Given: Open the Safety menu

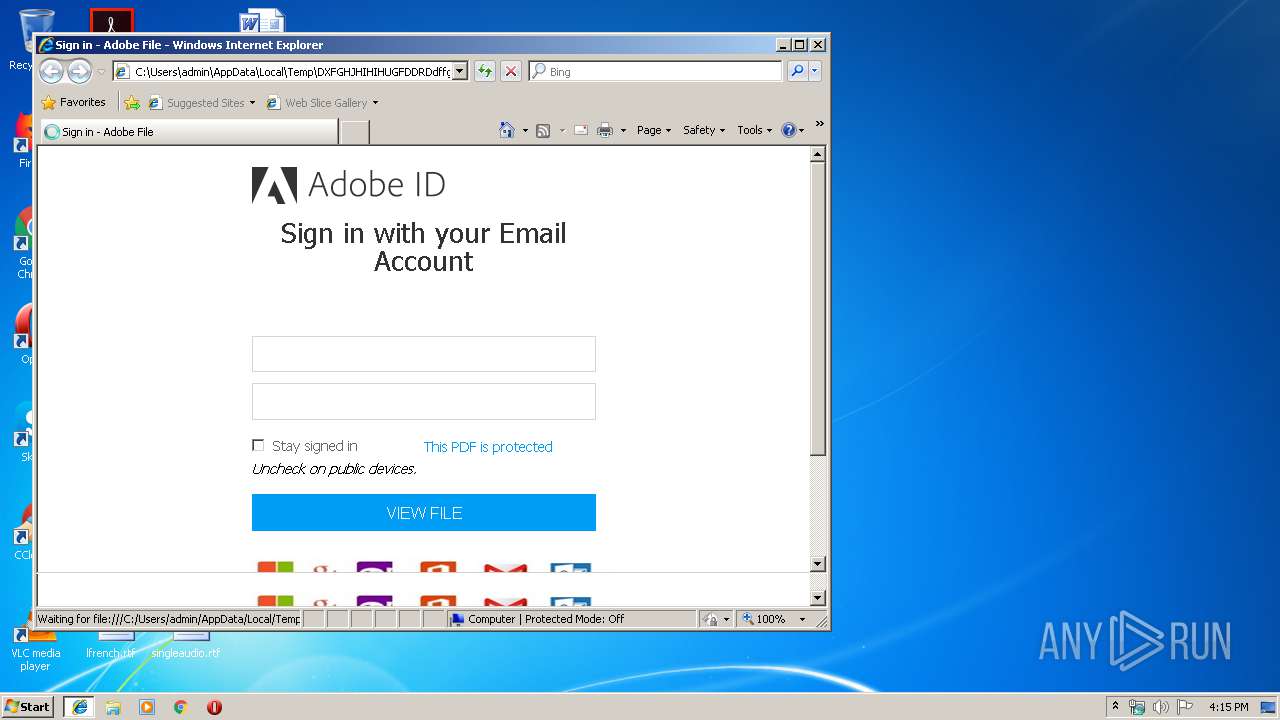Looking at the screenshot, I should pos(704,130).
